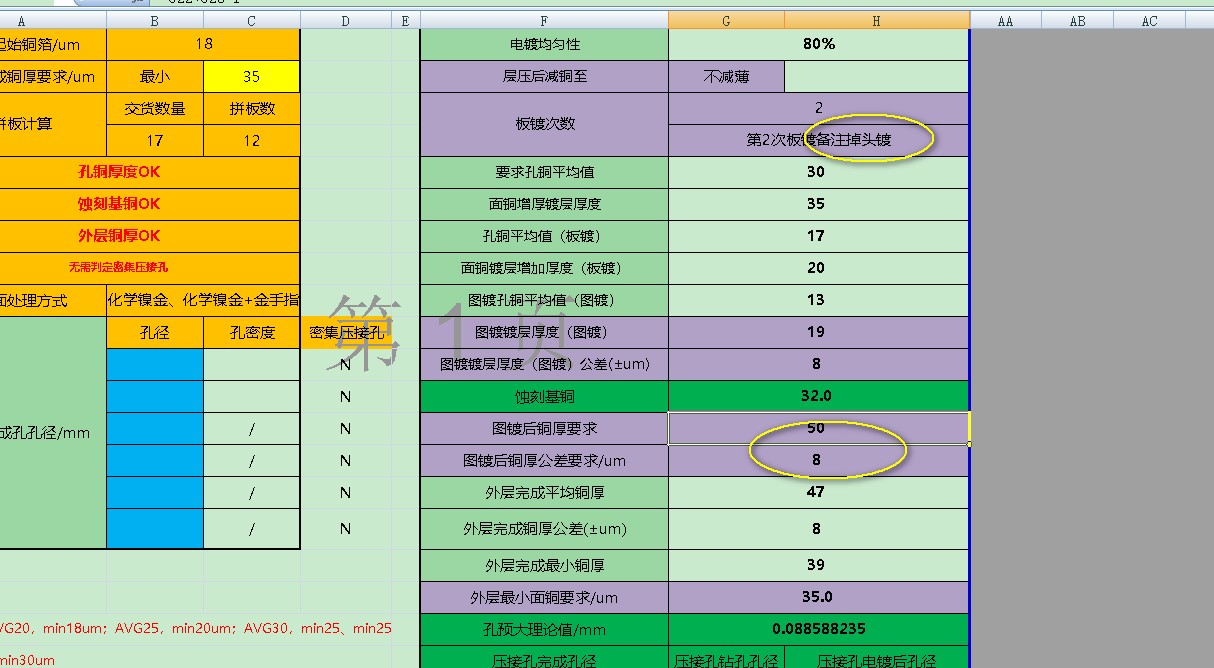Image resolution: width=1214 pixels, height=668 pixels.
Task: Select the value 17 for 孔铜平均值（板镀）
Action: pyautogui.click(x=819, y=236)
